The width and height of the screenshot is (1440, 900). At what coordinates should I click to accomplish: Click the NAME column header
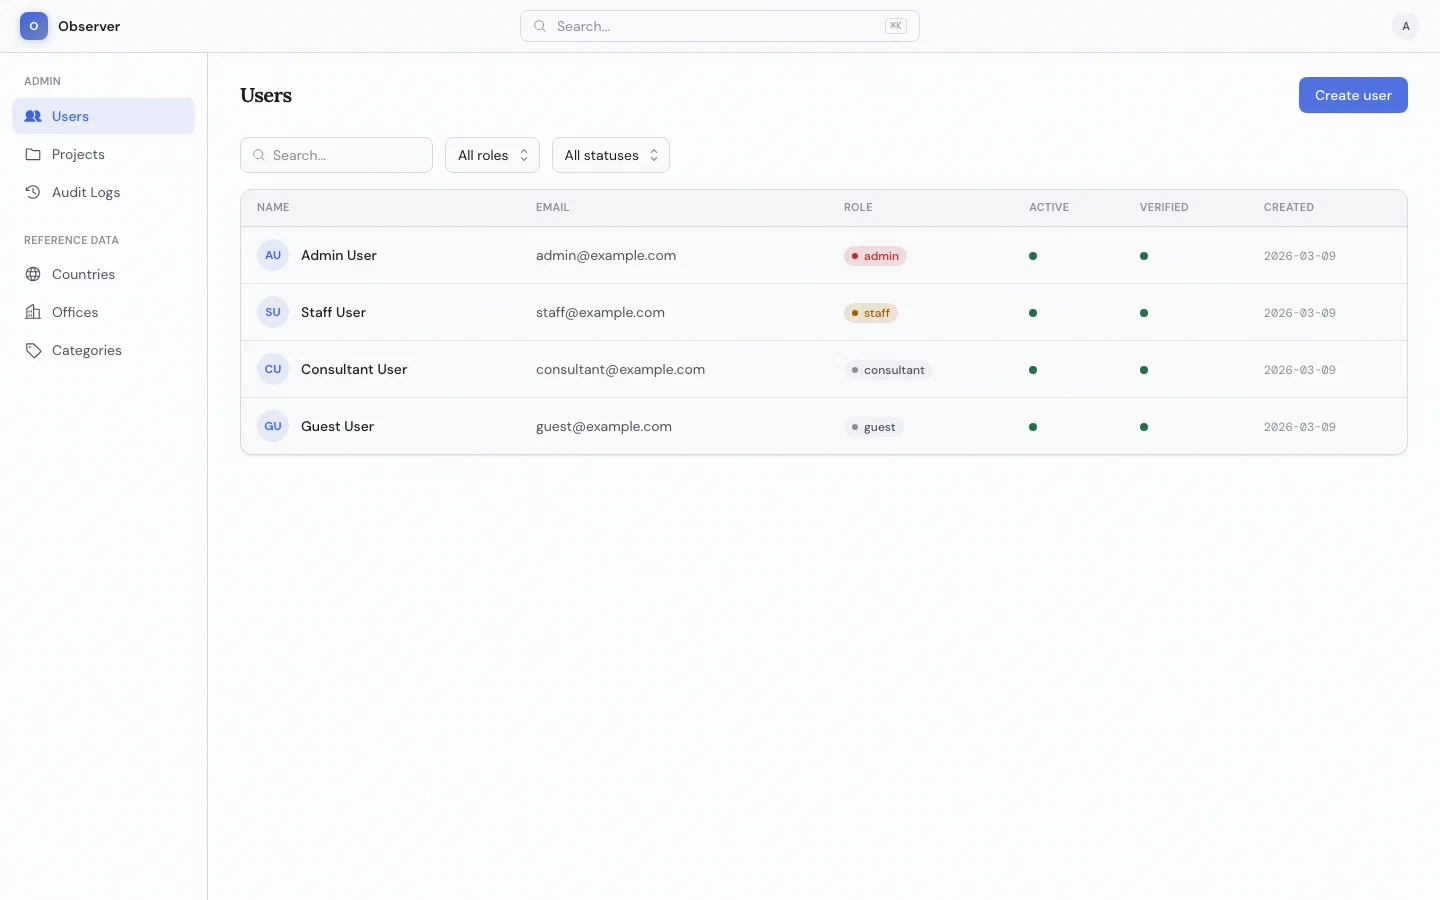[x=273, y=207]
